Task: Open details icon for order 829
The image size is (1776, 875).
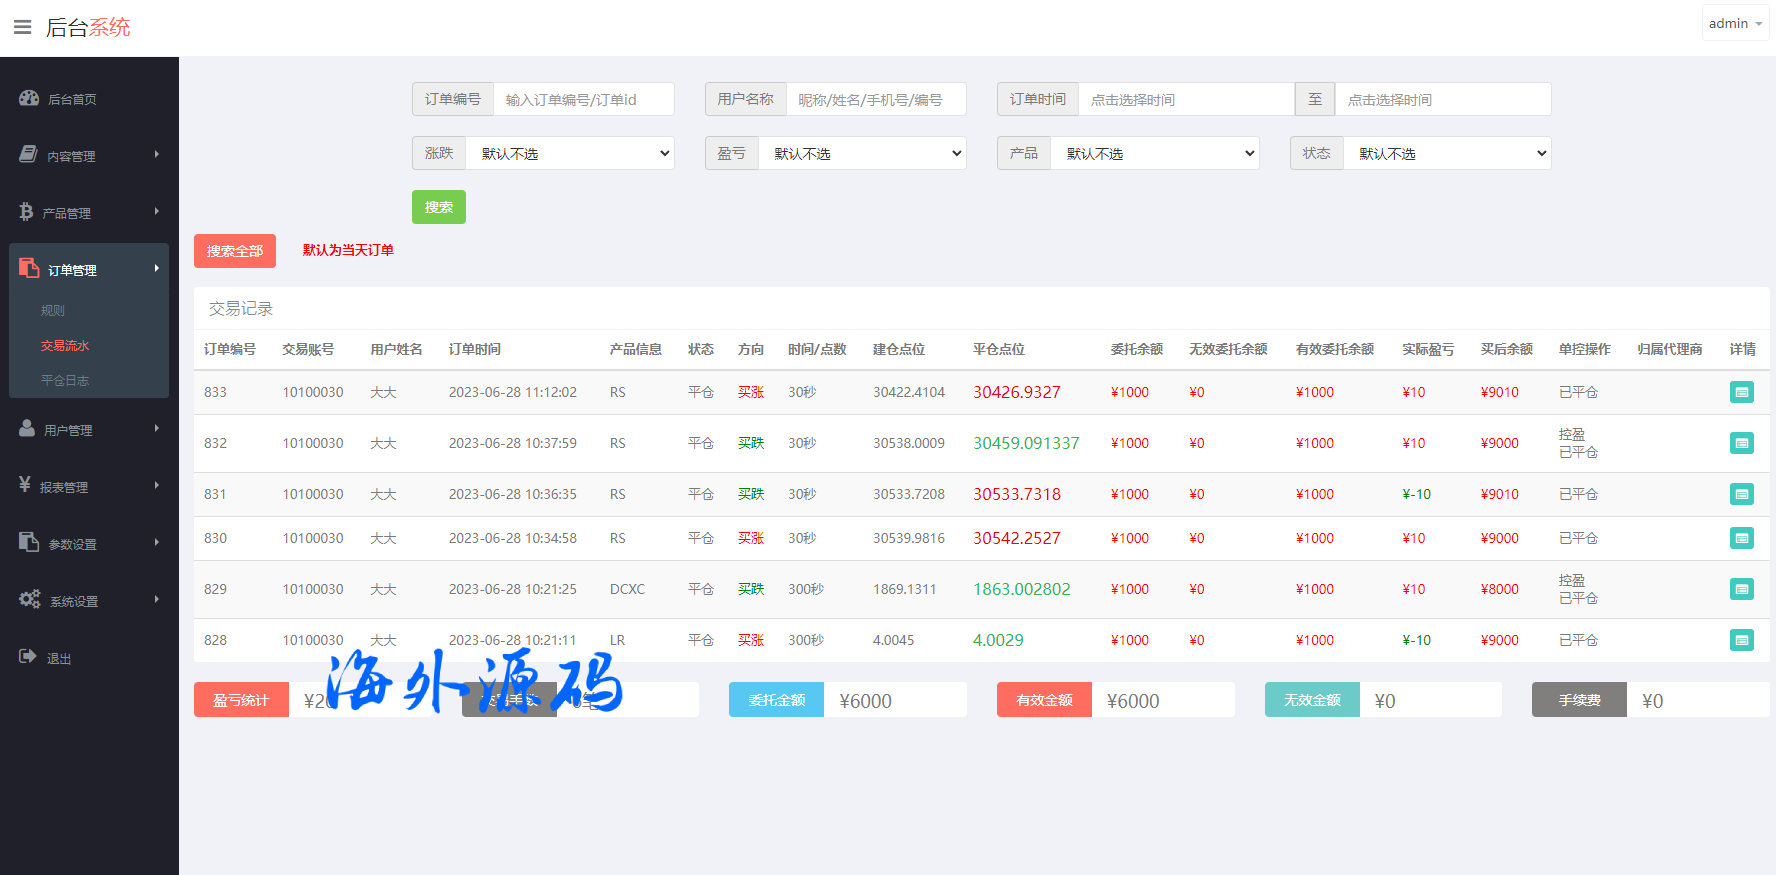Action: 1741,589
